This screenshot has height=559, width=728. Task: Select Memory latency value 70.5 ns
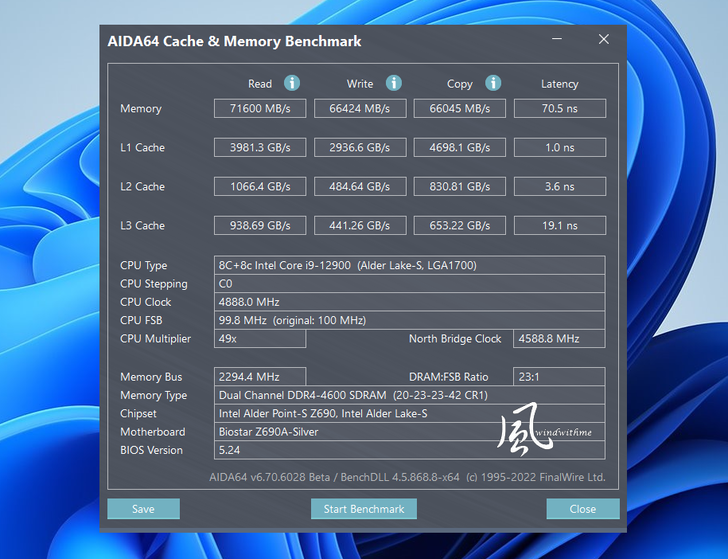click(x=559, y=108)
